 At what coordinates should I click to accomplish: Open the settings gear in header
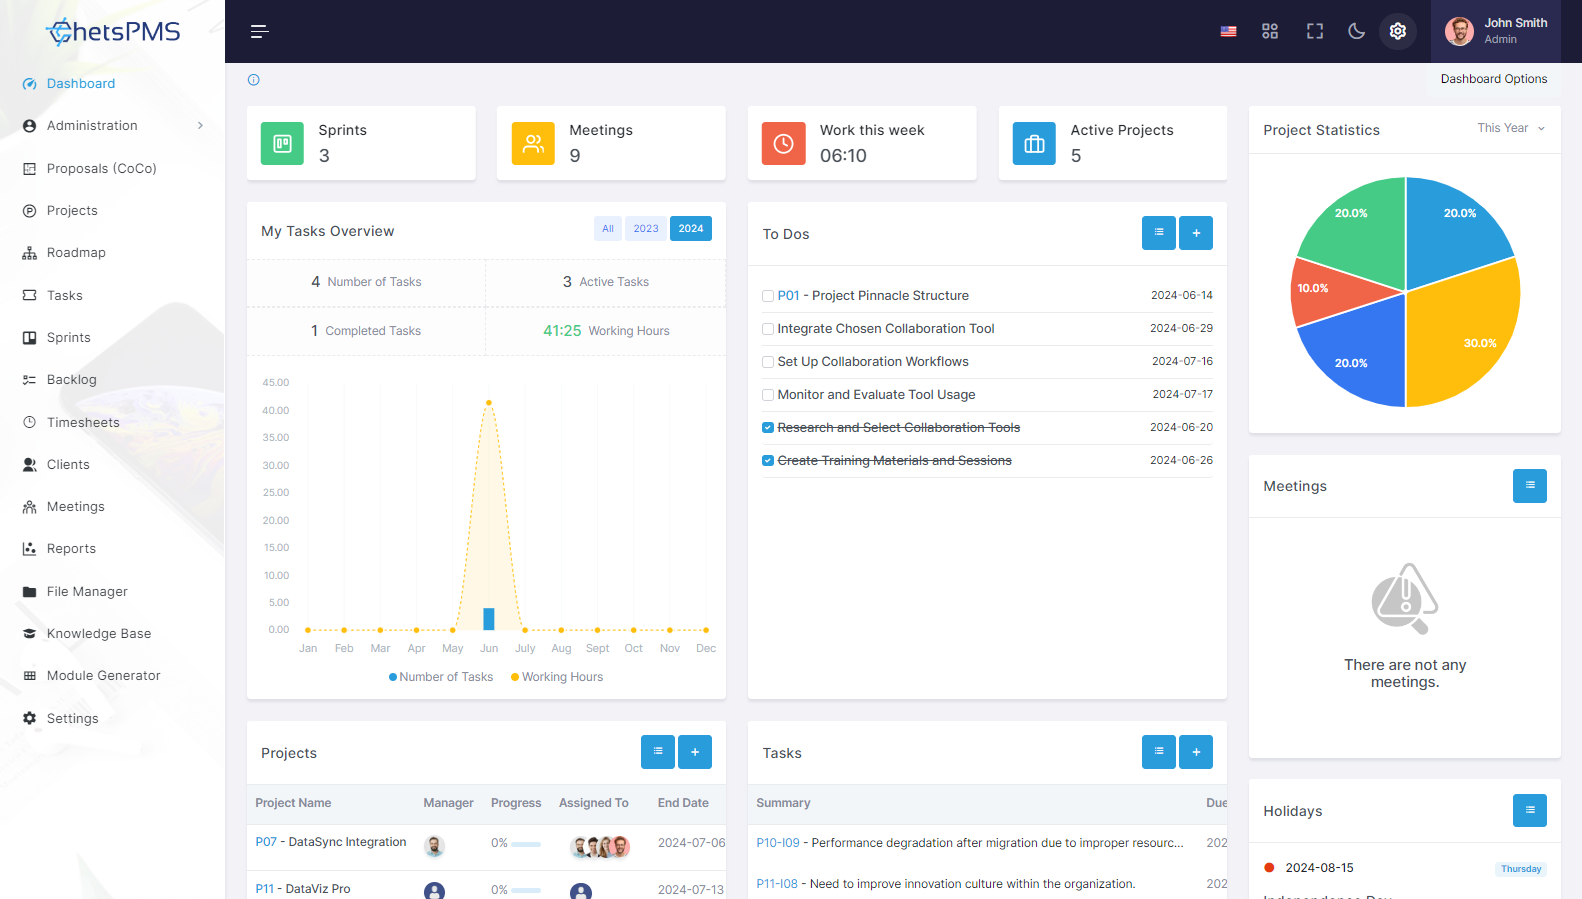pos(1398,32)
